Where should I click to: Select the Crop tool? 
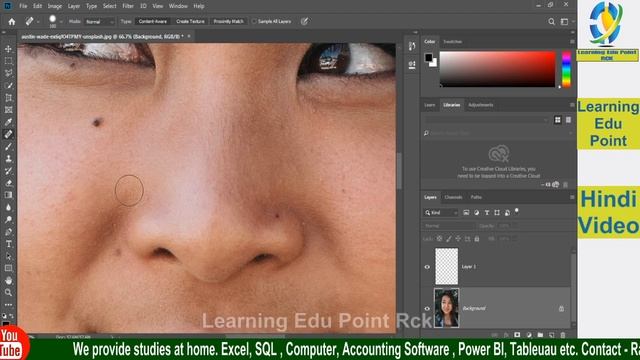pyautogui.click(x=8, y=98)
